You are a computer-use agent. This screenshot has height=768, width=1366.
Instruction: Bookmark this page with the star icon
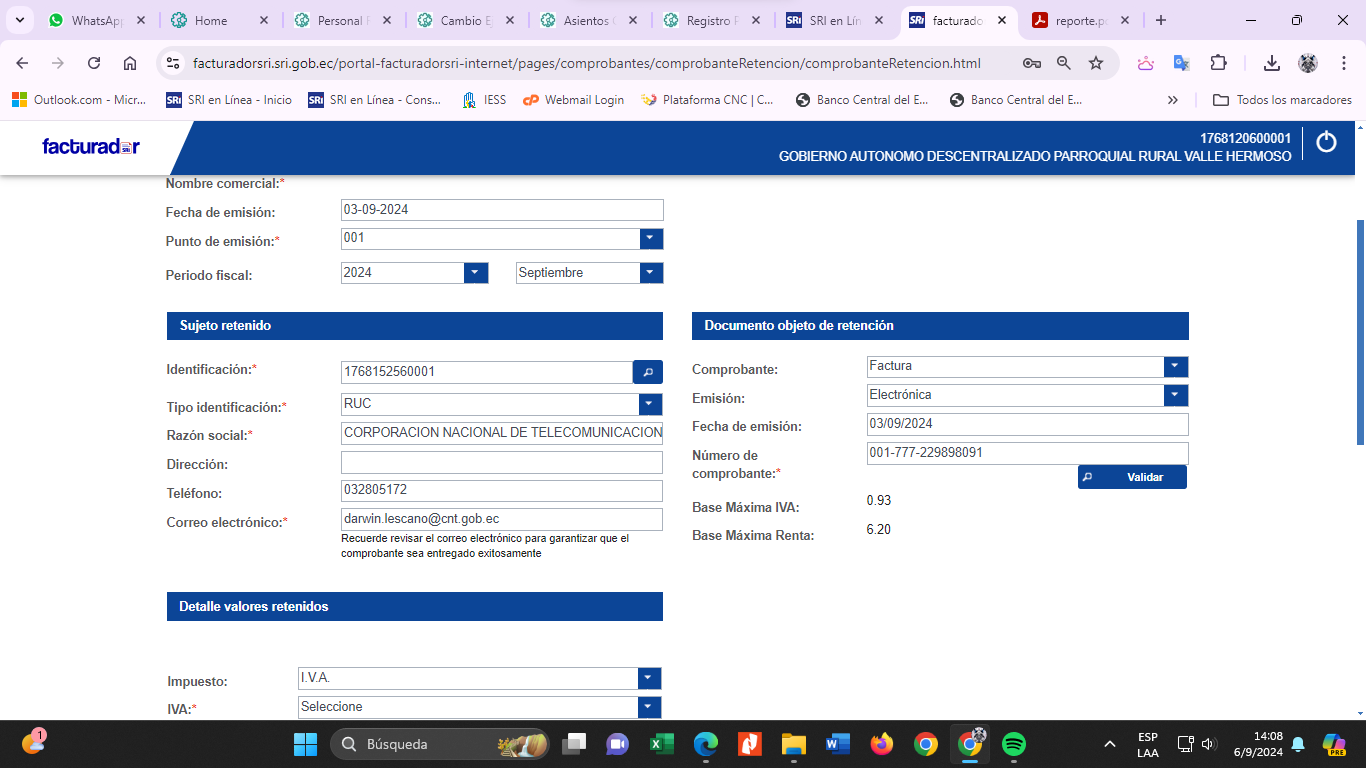click(1096, 63)
